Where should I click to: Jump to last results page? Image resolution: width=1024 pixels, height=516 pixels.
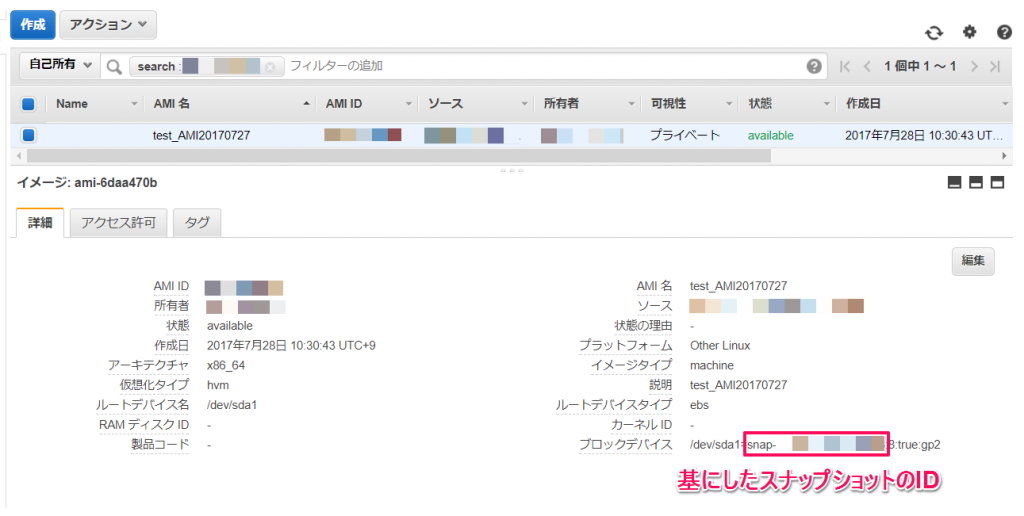click(x=995, y=66)
